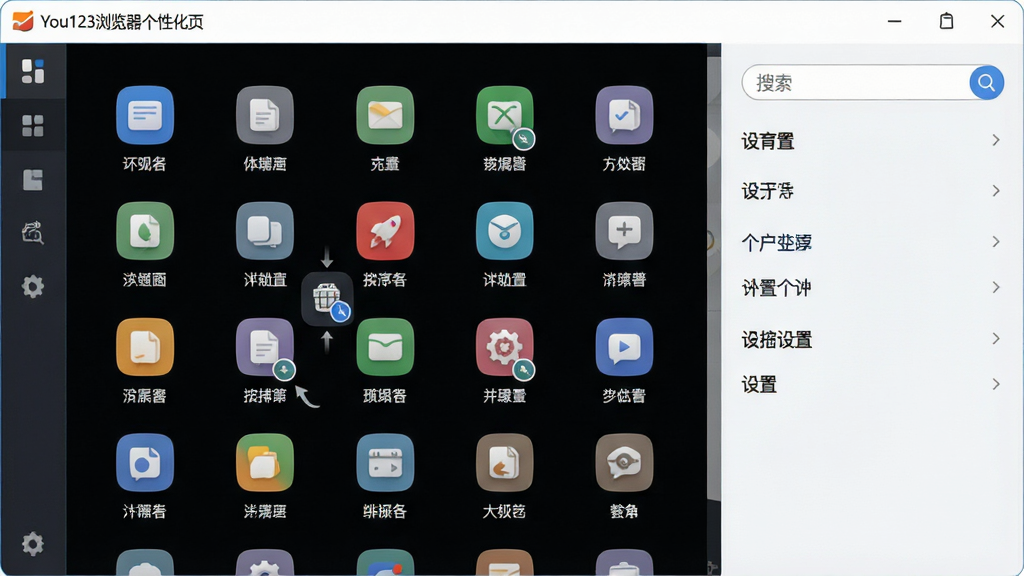Image resolution: width=1024 pixels, height=576 pixels.
Task: Open the gear icon at sidebar bottom
Action: pyautogui.click(x=33, y=543)
